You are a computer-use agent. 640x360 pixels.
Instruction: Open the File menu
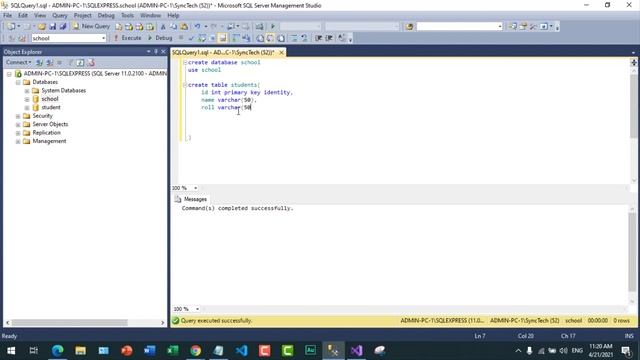tap(7, 16)
